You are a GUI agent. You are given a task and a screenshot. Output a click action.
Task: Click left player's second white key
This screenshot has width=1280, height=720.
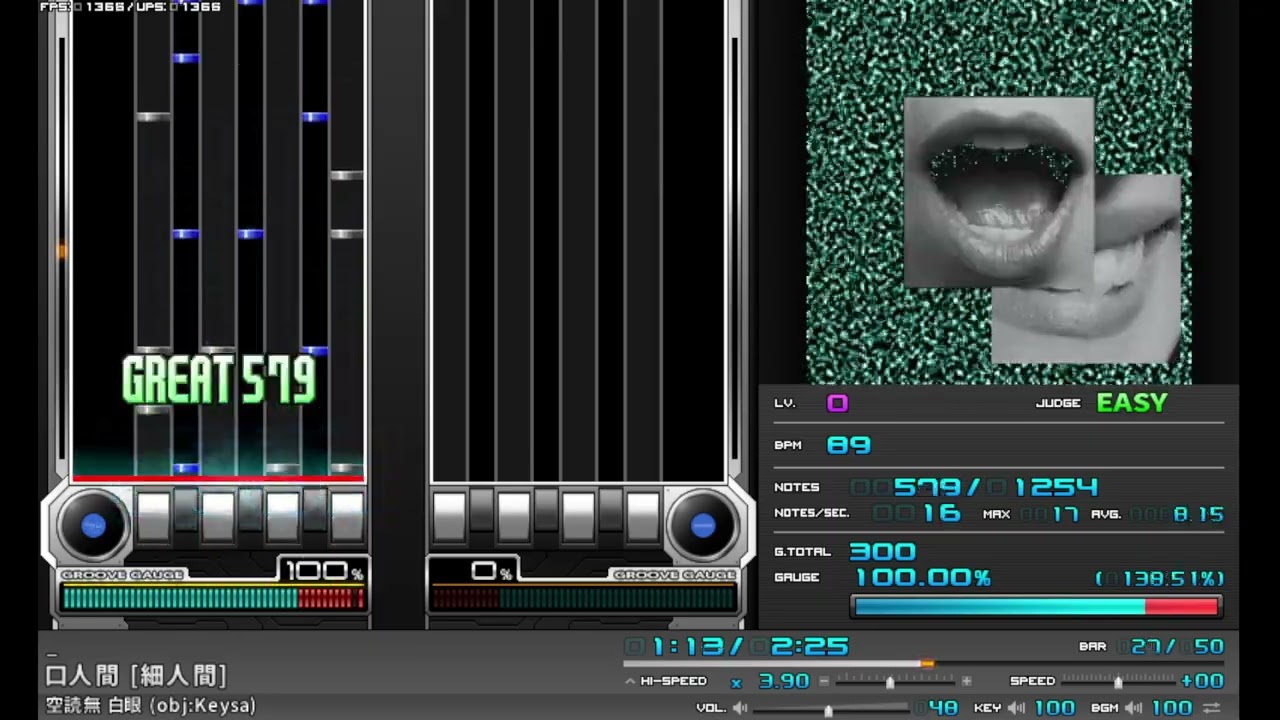[218, 517]
